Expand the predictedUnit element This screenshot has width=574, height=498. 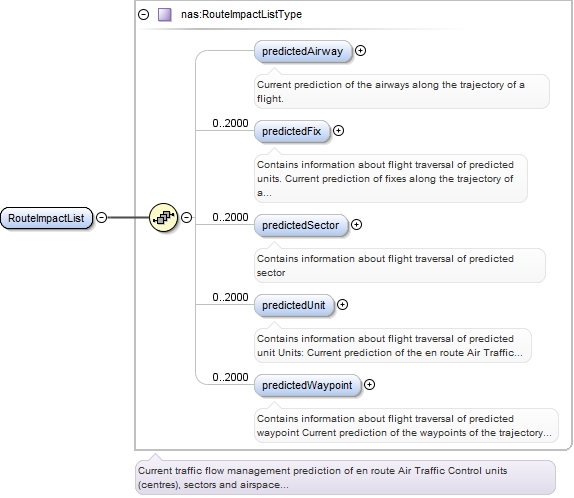[342, 305]
